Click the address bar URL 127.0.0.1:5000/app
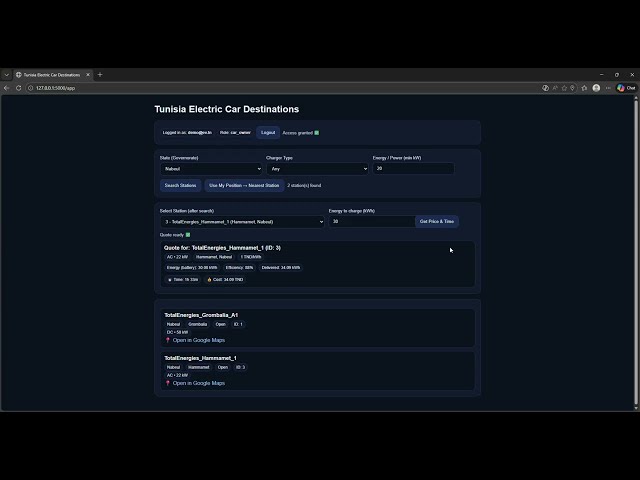The image size is (640, 480). (x=55, y=88)
